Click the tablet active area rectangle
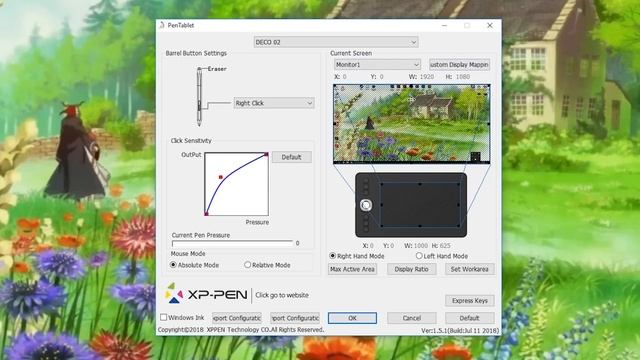 coord(420,205)
